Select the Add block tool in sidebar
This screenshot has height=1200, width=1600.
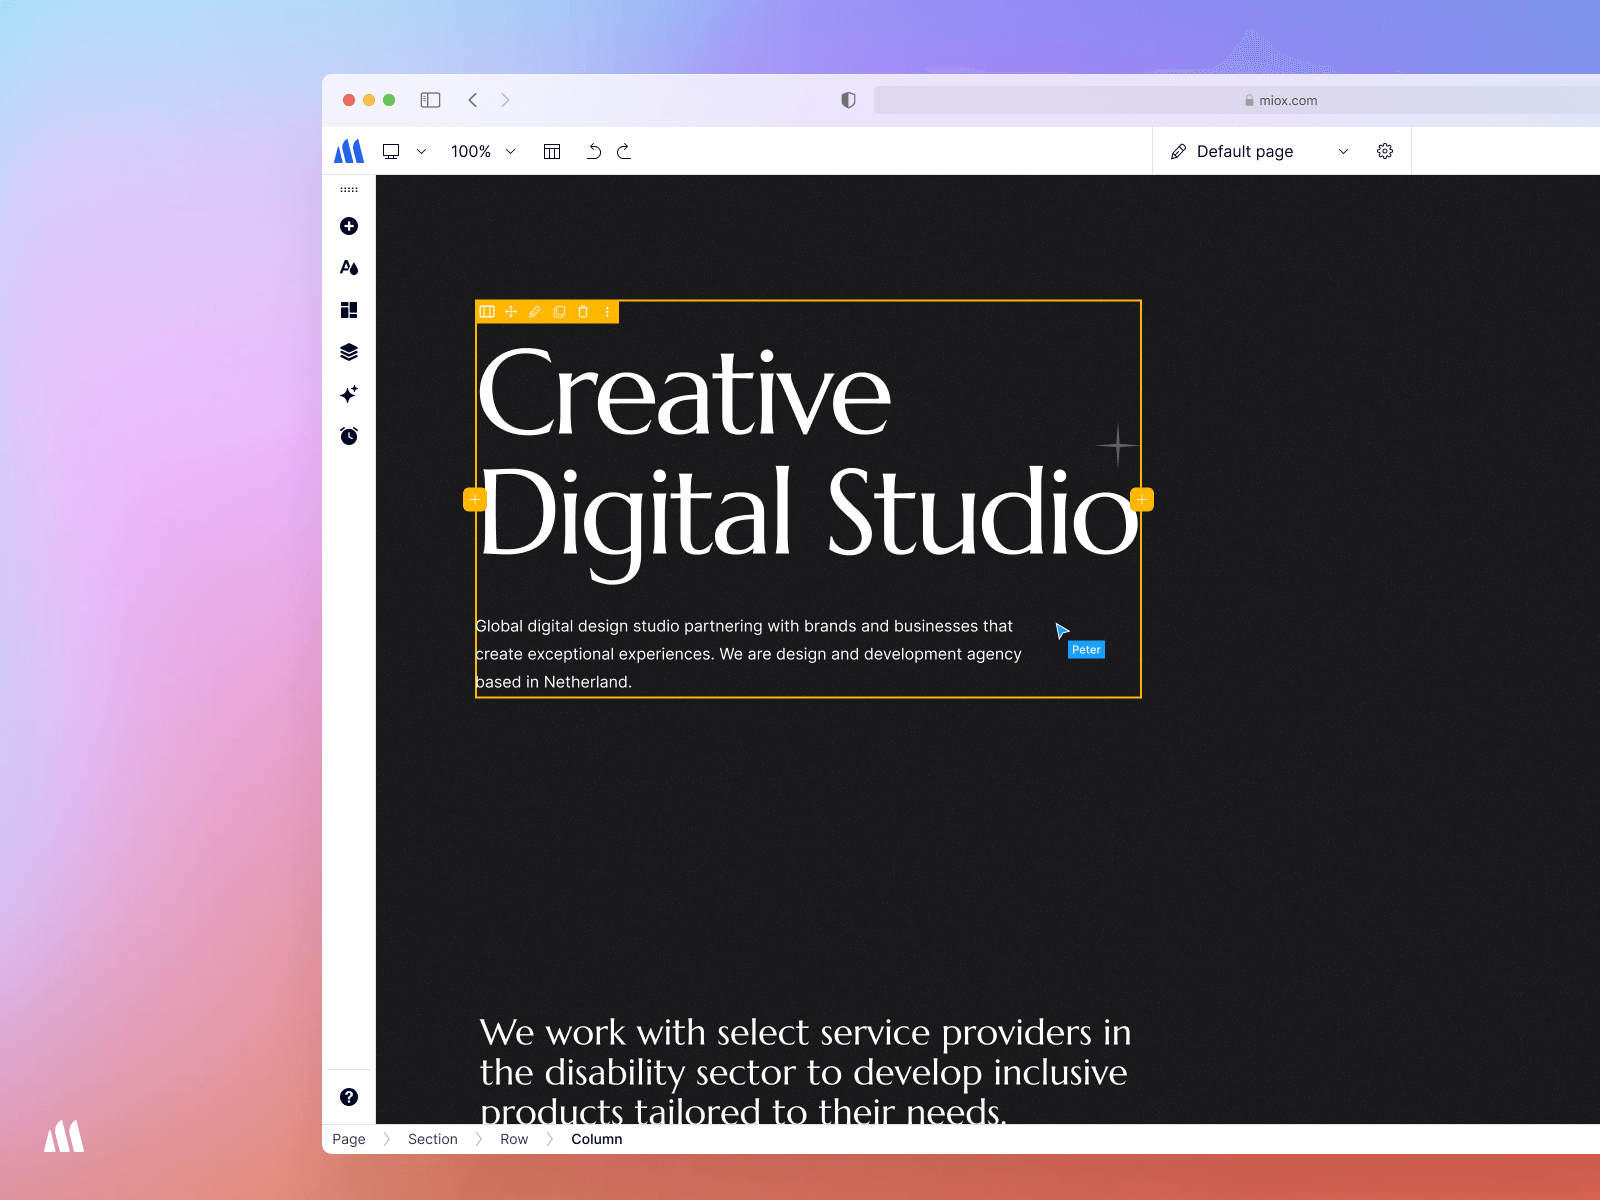348,226
